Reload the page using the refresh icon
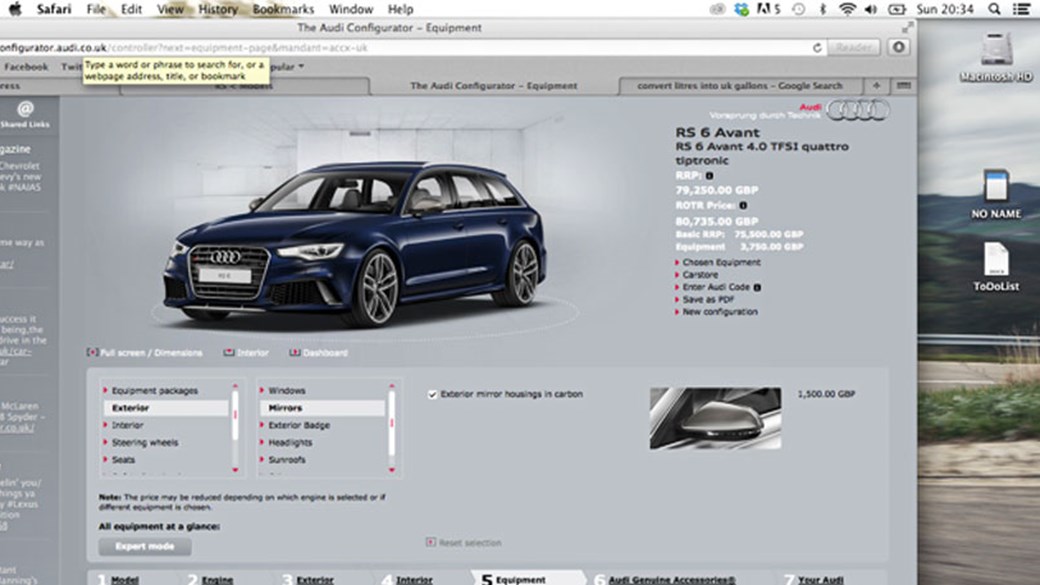The height and width of the screenshot is (585, 1040). [817, 48]
